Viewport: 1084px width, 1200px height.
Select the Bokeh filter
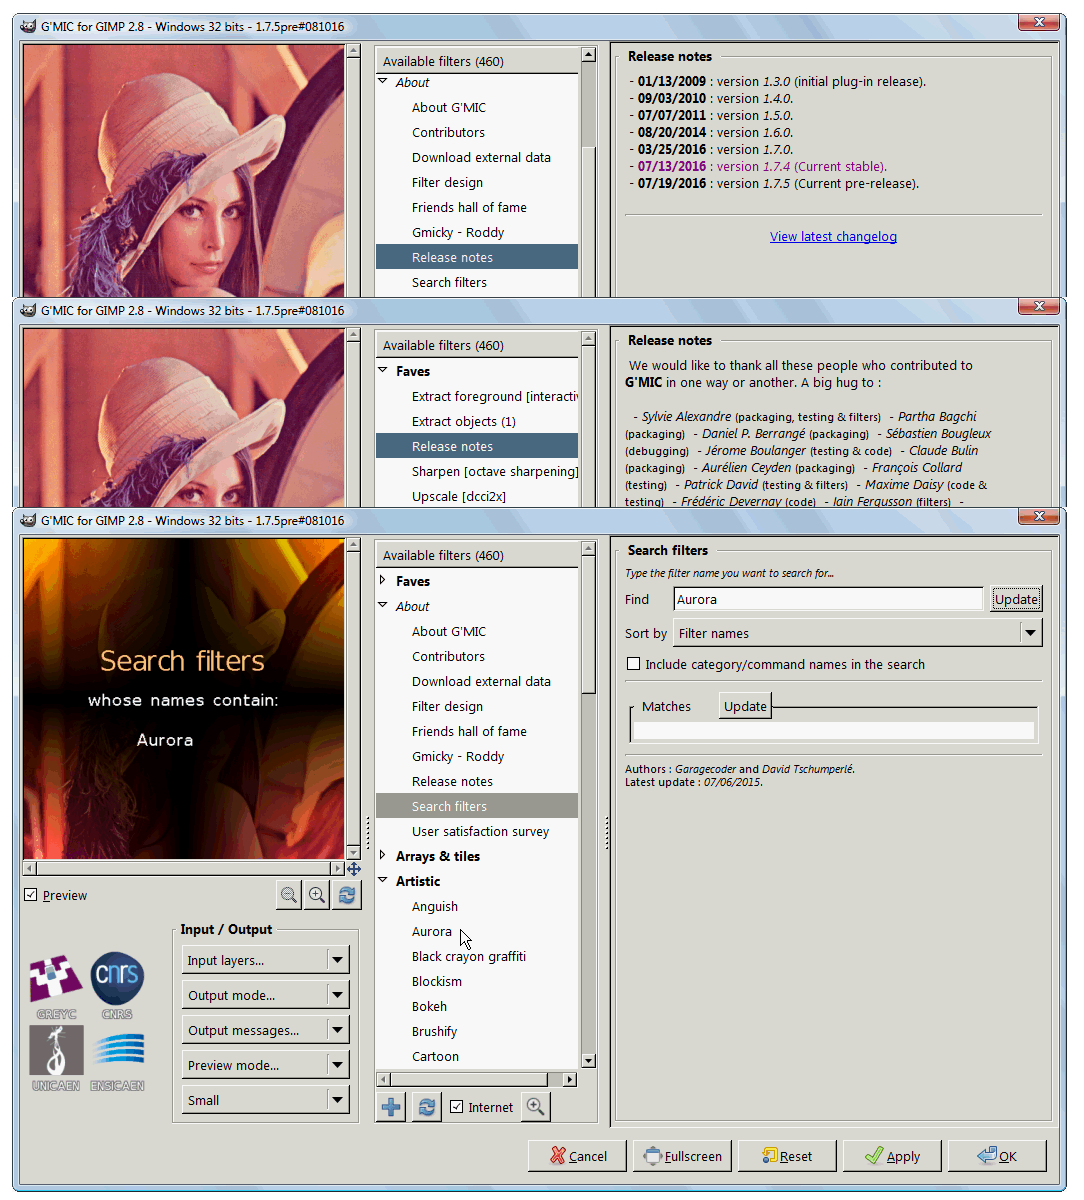tap(429, 1006)
